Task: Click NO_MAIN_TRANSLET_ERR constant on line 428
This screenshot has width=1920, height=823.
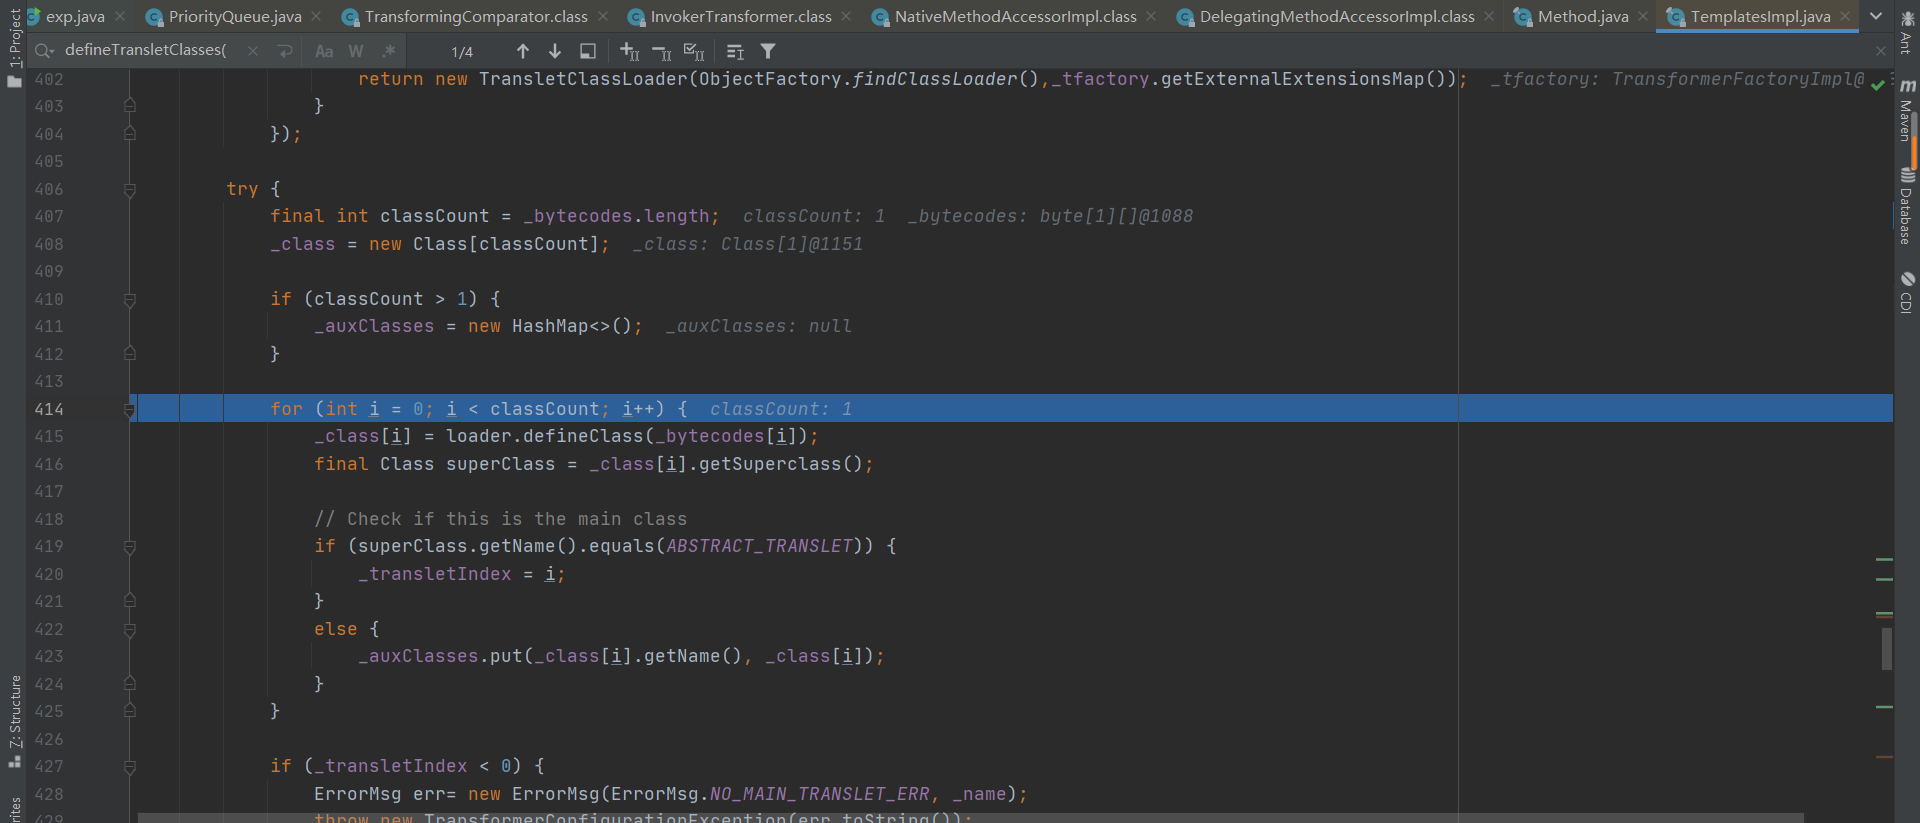Action: tap(819, 794)
